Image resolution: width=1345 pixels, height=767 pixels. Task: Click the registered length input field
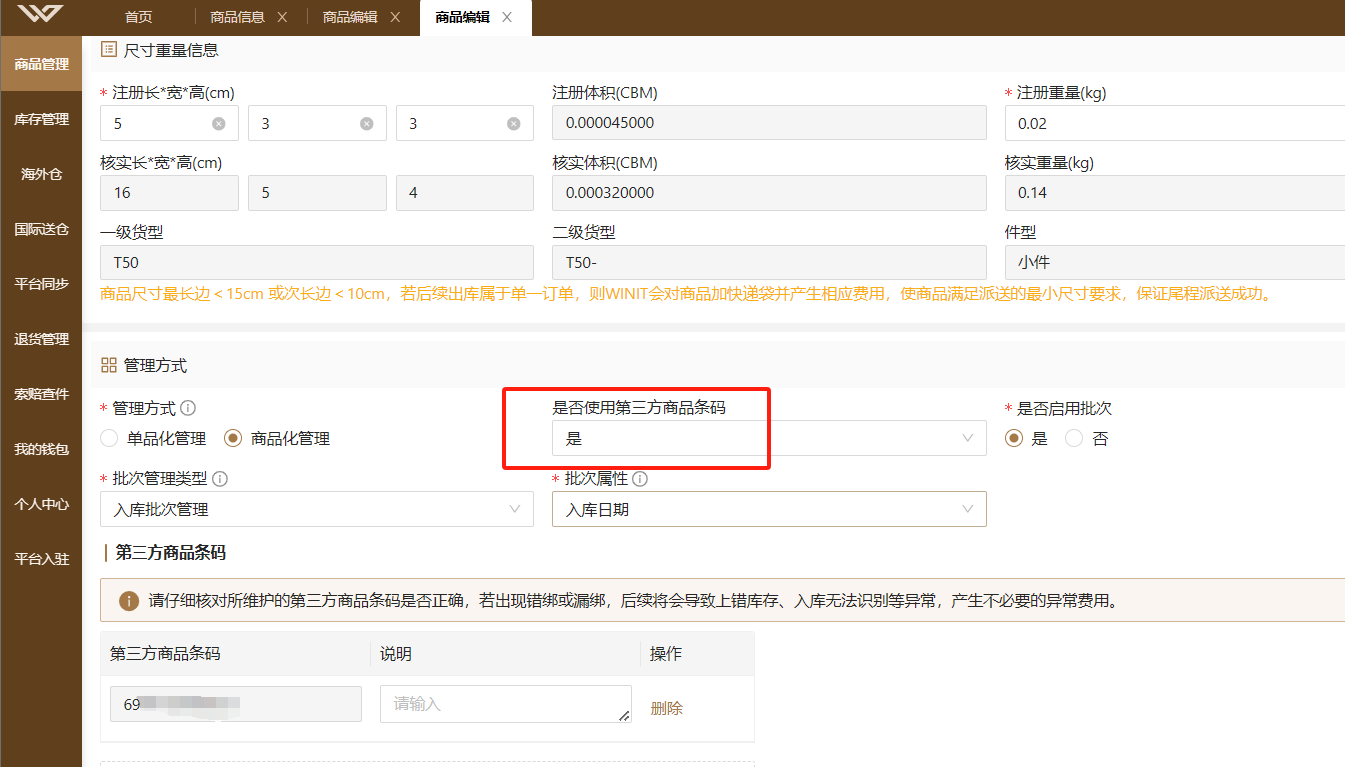[x=169, y=124]
